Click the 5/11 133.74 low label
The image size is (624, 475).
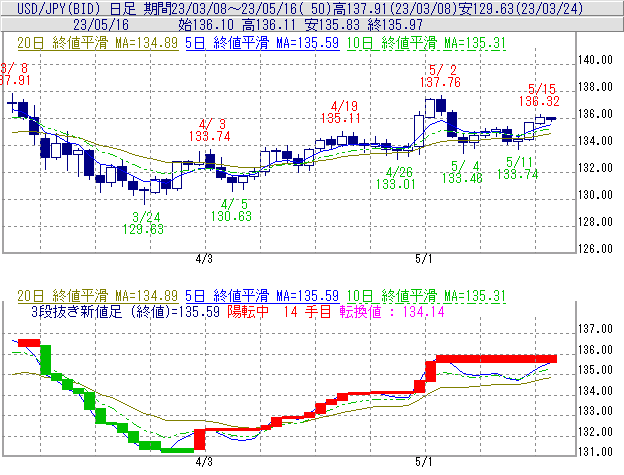518,168
